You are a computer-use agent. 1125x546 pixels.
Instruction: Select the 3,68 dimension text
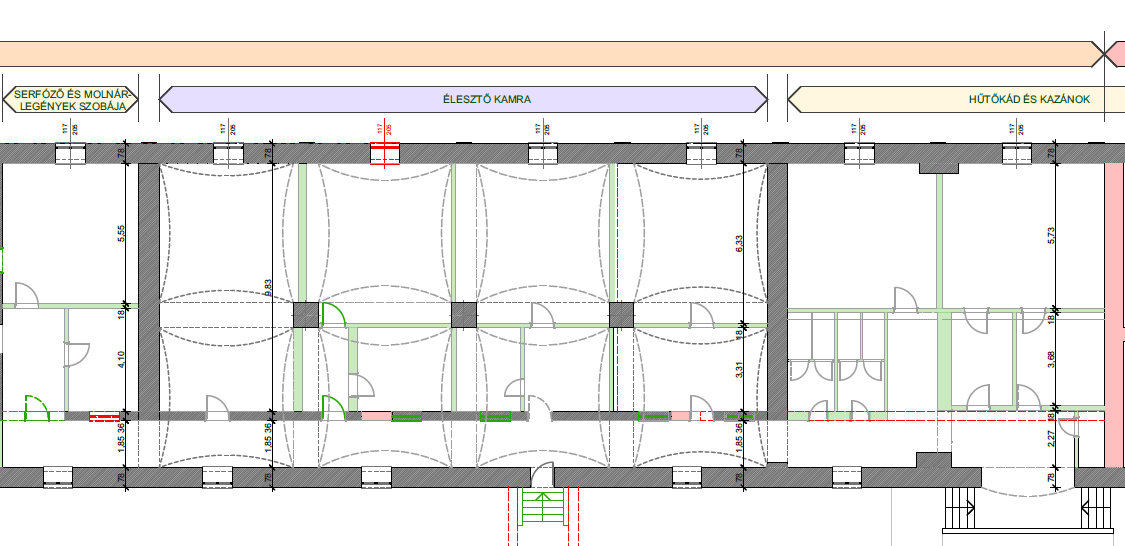(1050, 361)
